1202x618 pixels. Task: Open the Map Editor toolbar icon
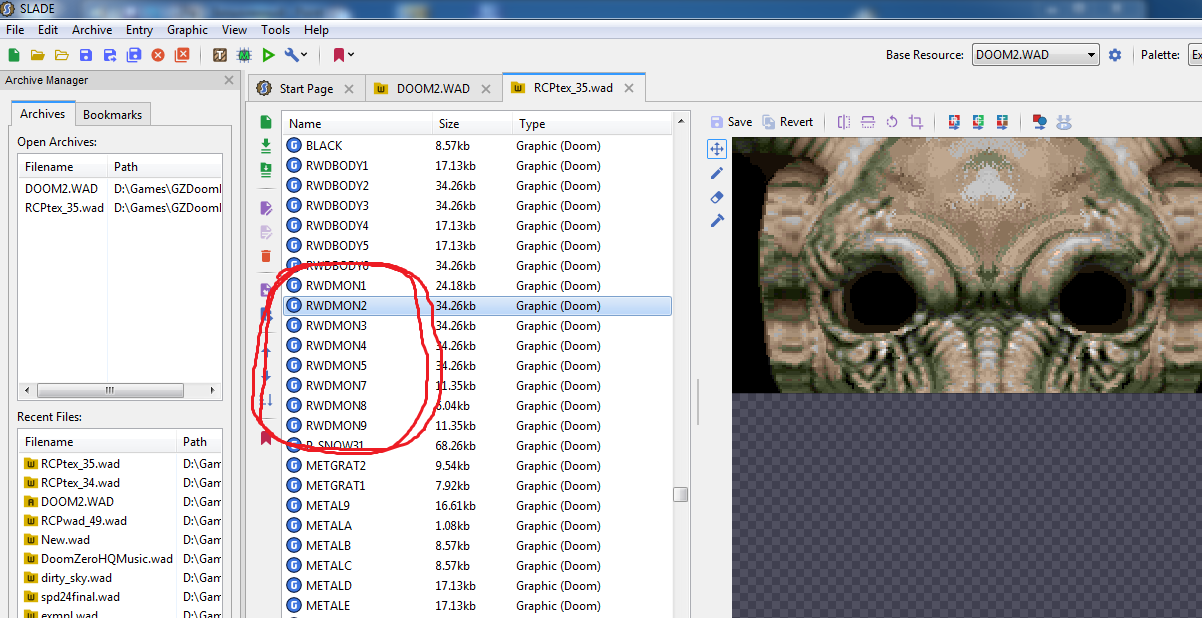[244, 55]
